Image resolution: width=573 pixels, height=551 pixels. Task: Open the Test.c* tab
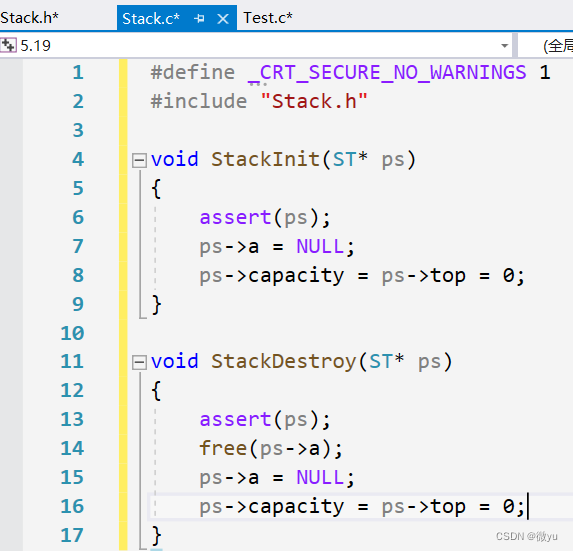point(268,18)
